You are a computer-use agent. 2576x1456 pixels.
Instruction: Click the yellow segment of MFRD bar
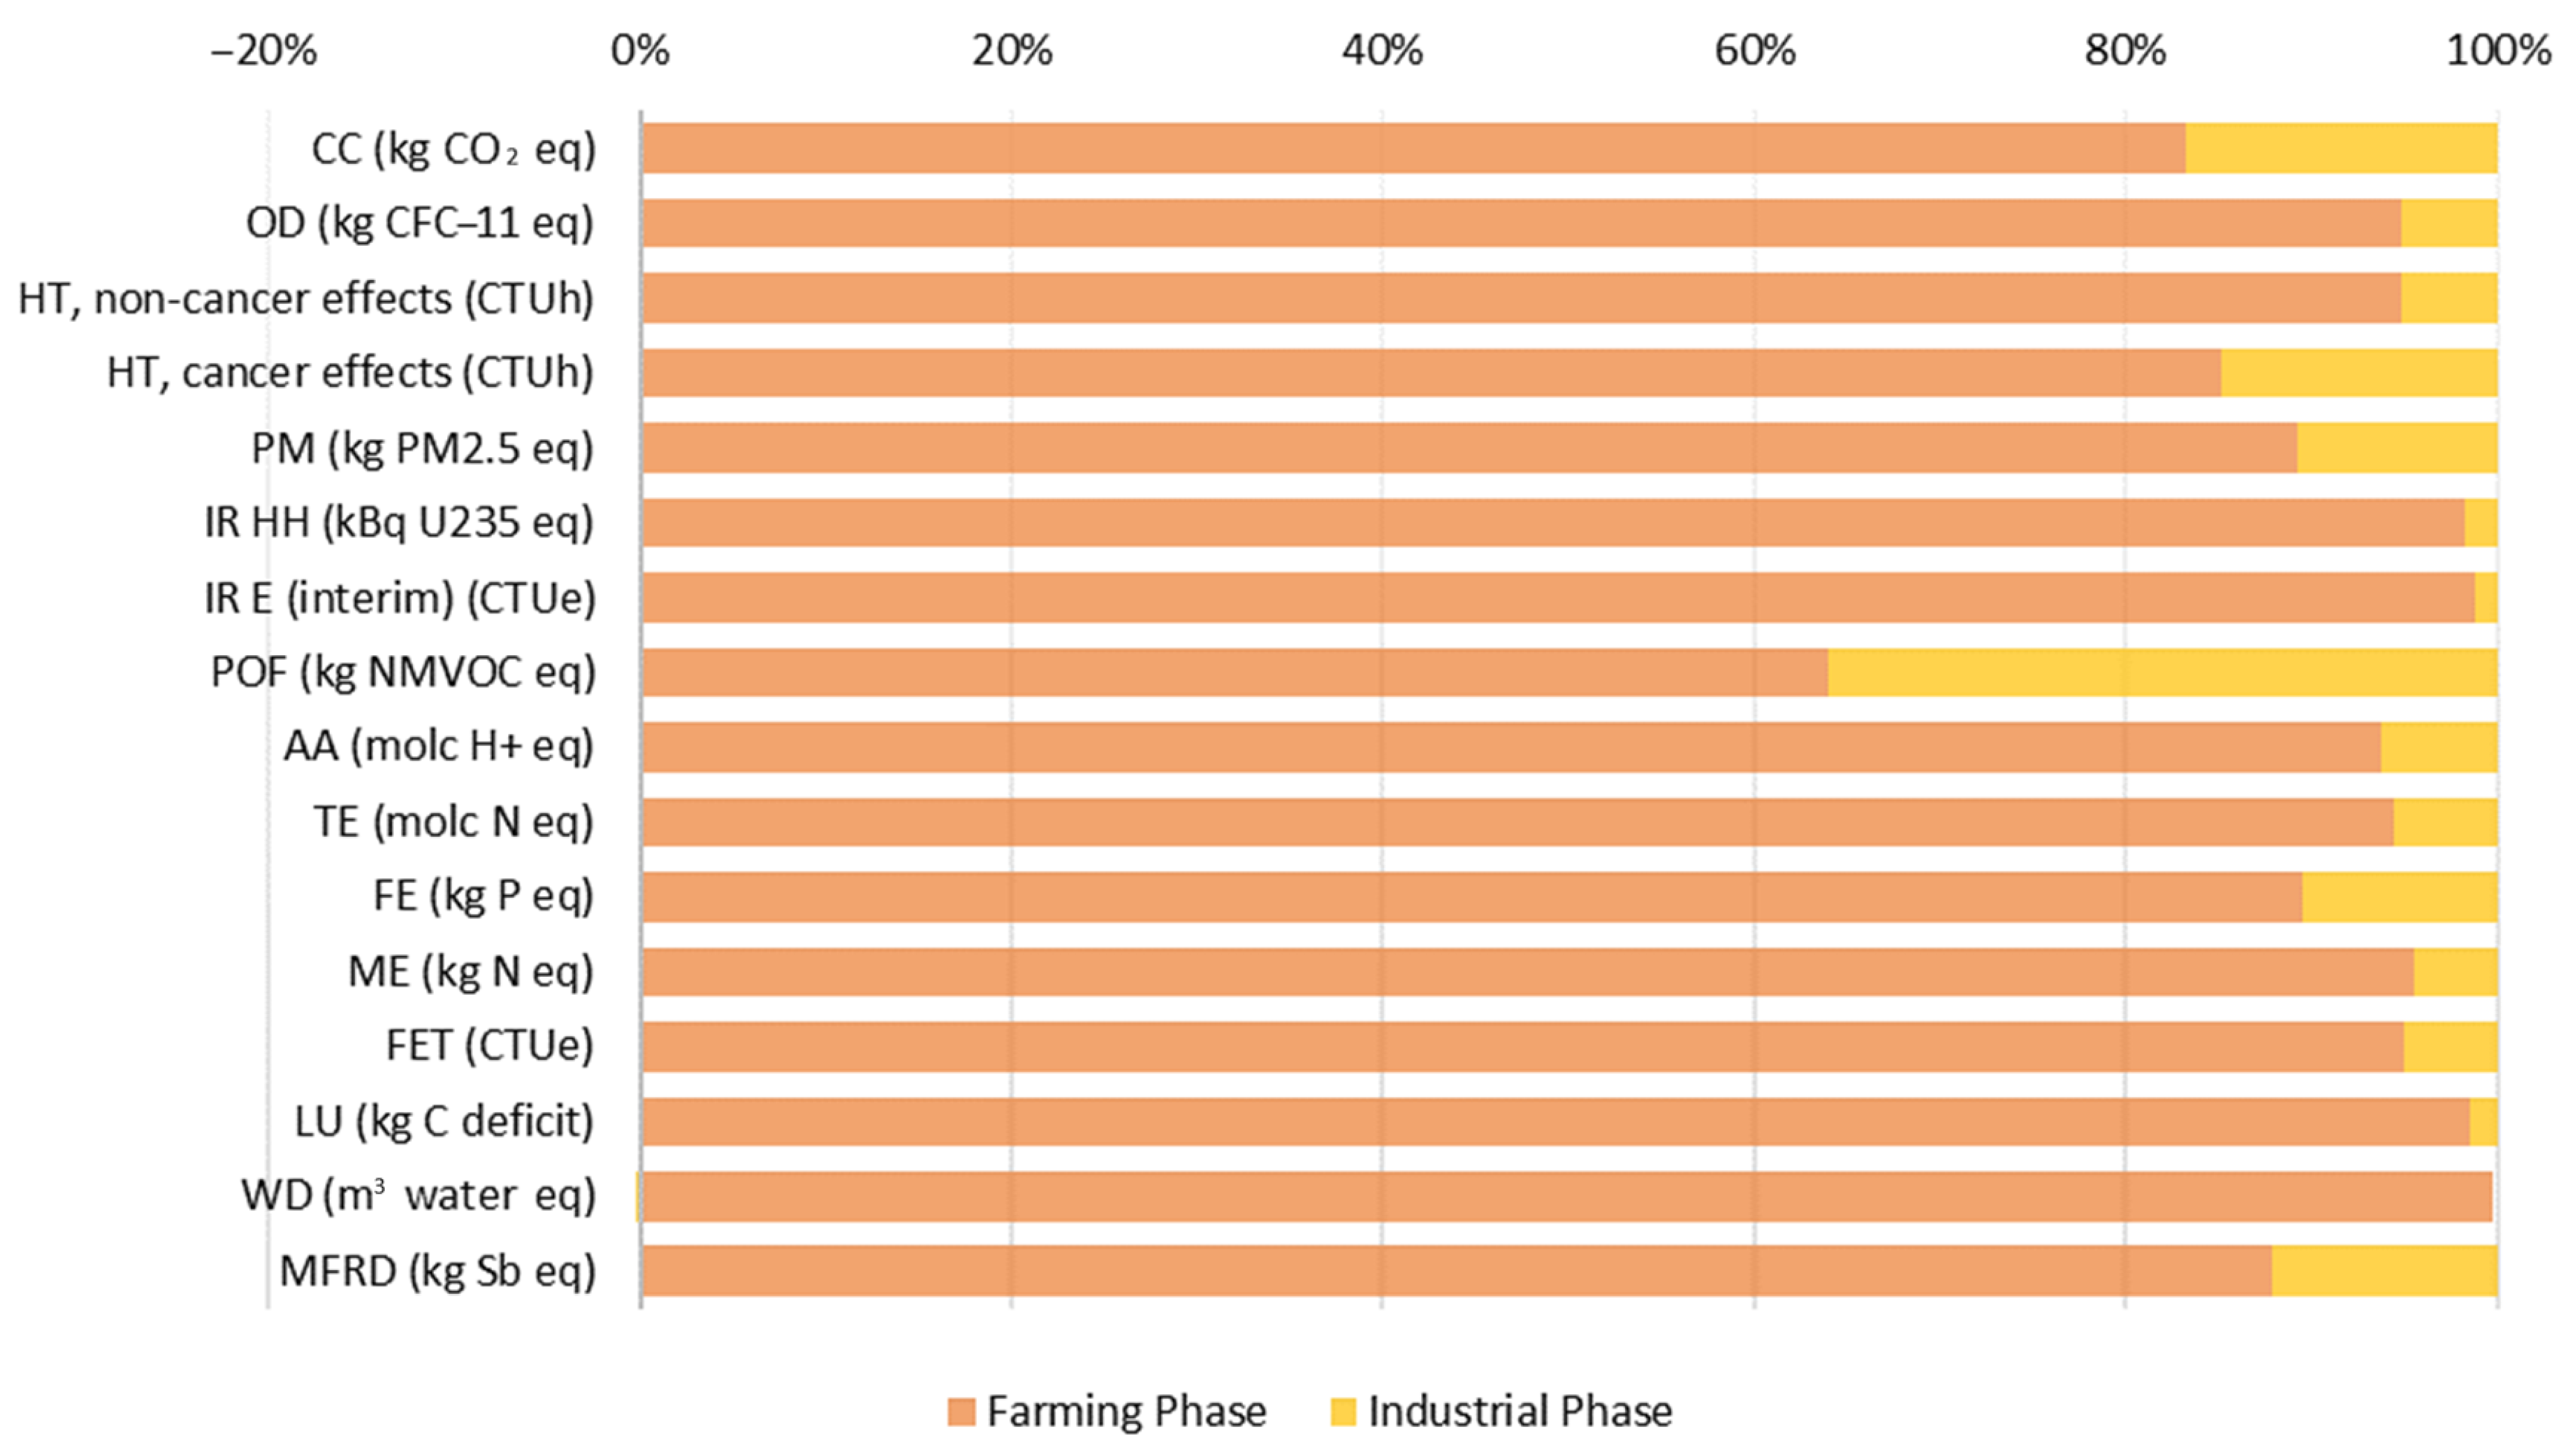click(2384, 1271)
